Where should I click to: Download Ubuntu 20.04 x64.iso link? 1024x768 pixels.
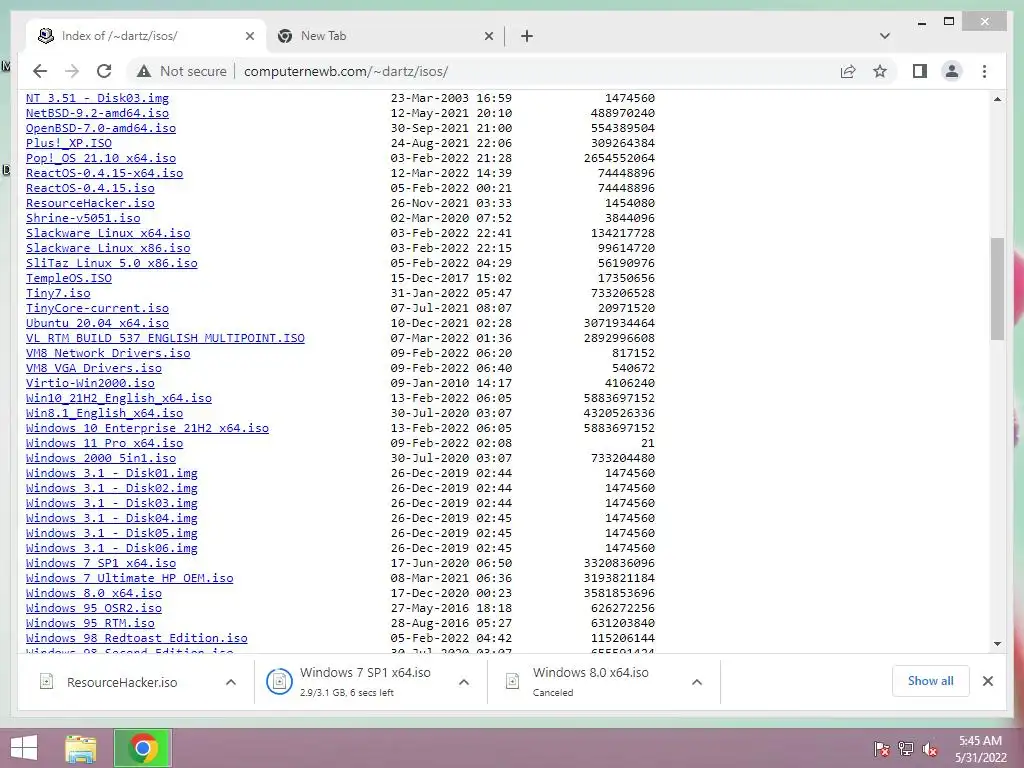[x=97, y=323]
